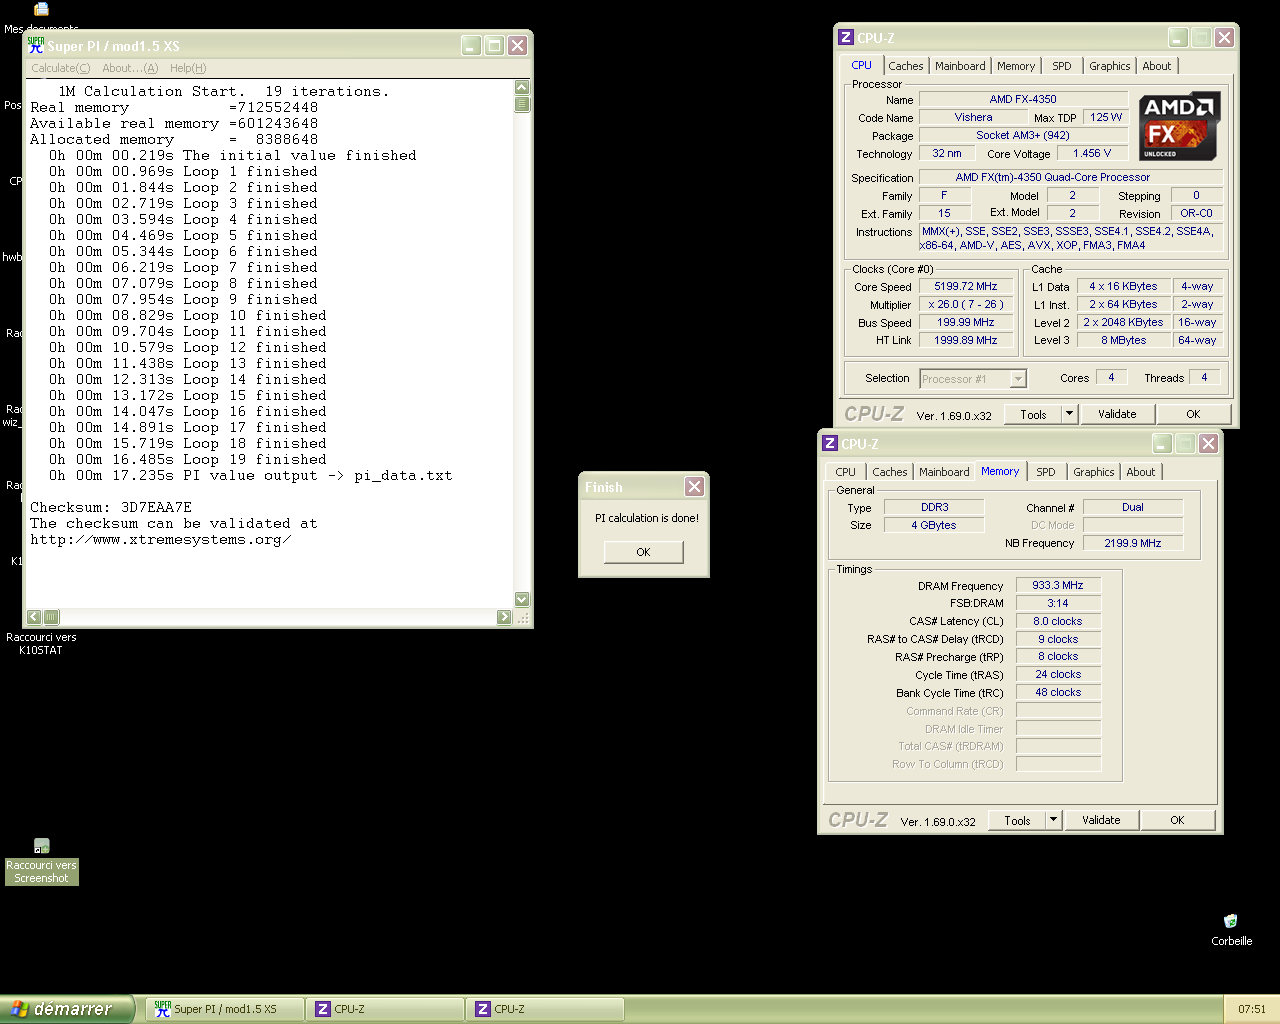The width and height of the screenshot is (1280, 1024).
Task: Close the Finish dialog
Action: pos(694,486)
